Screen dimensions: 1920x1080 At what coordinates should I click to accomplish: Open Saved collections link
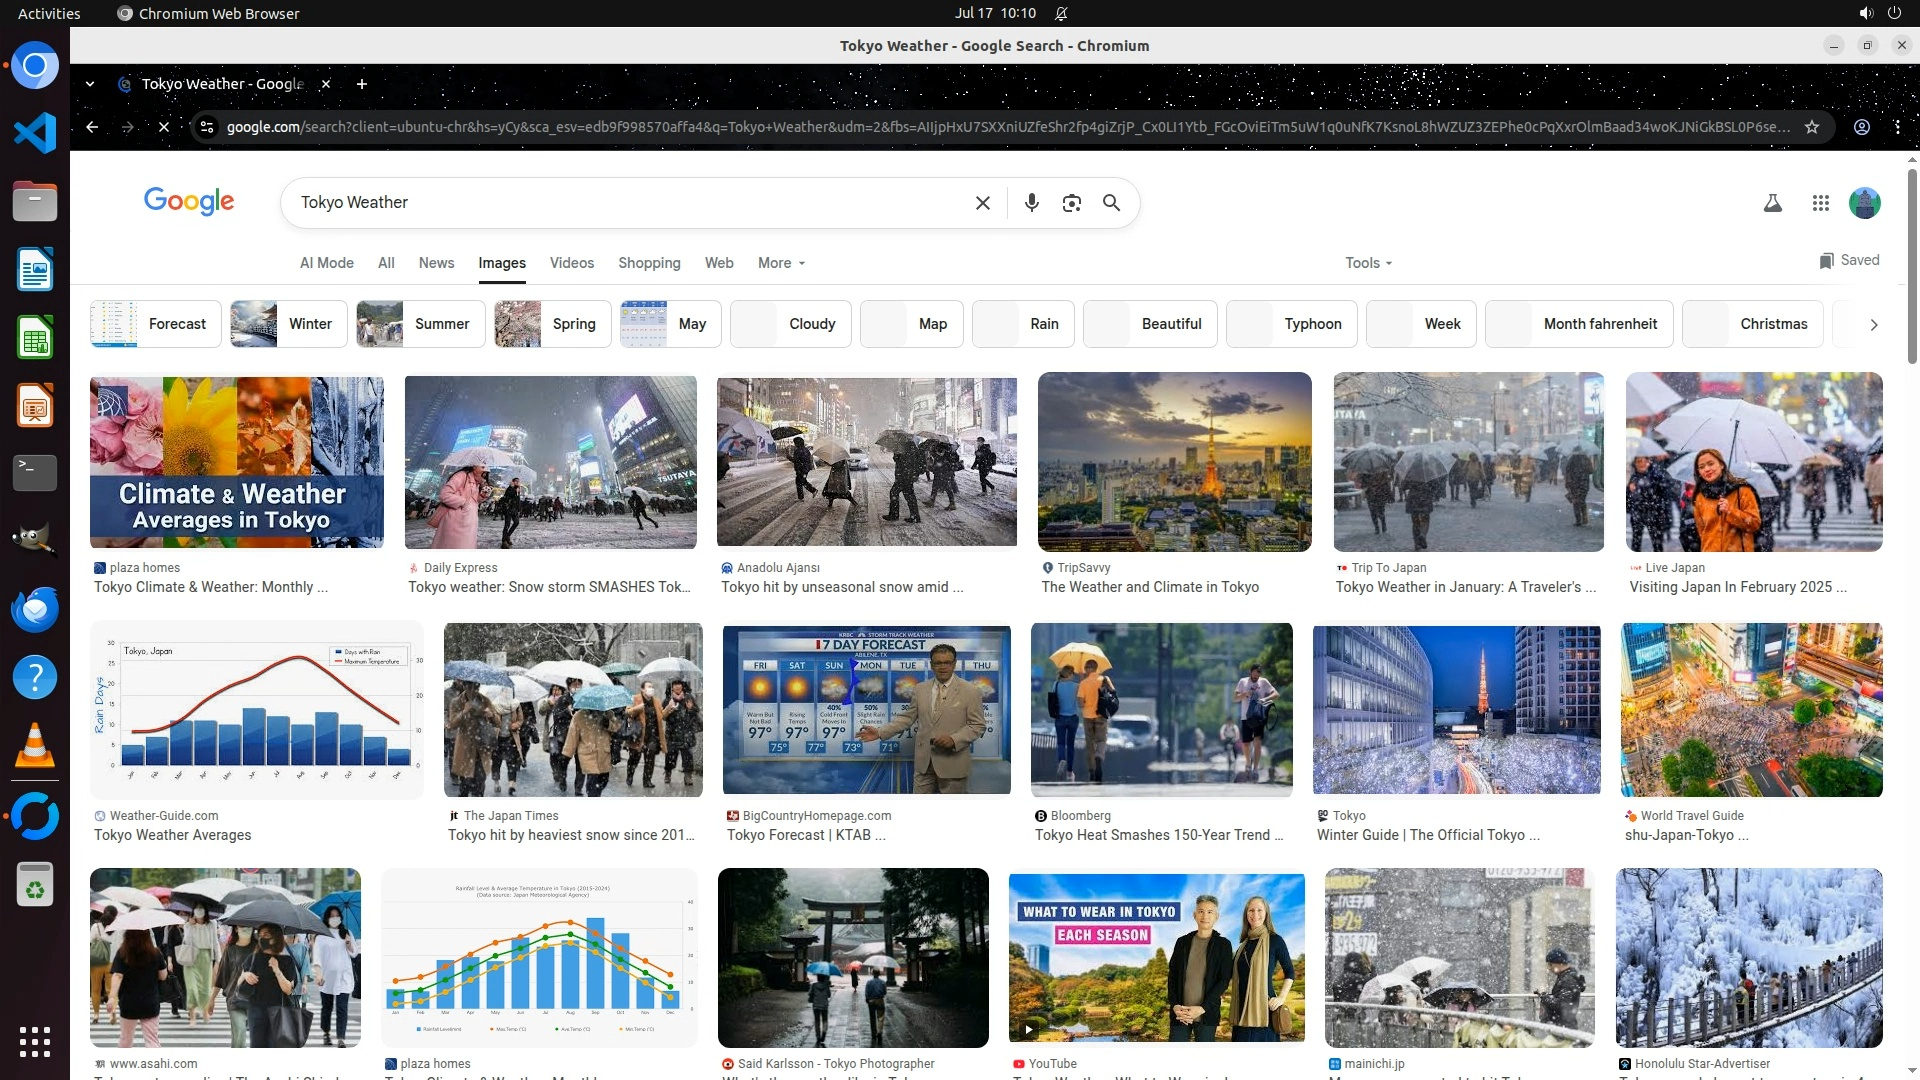coord(1849,260)
